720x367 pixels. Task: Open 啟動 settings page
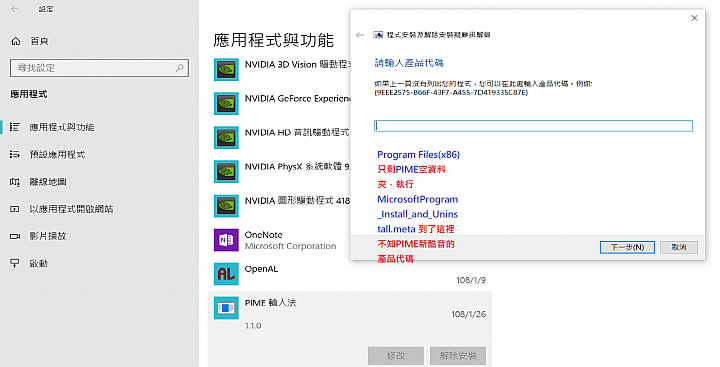[x=39, y=264]
